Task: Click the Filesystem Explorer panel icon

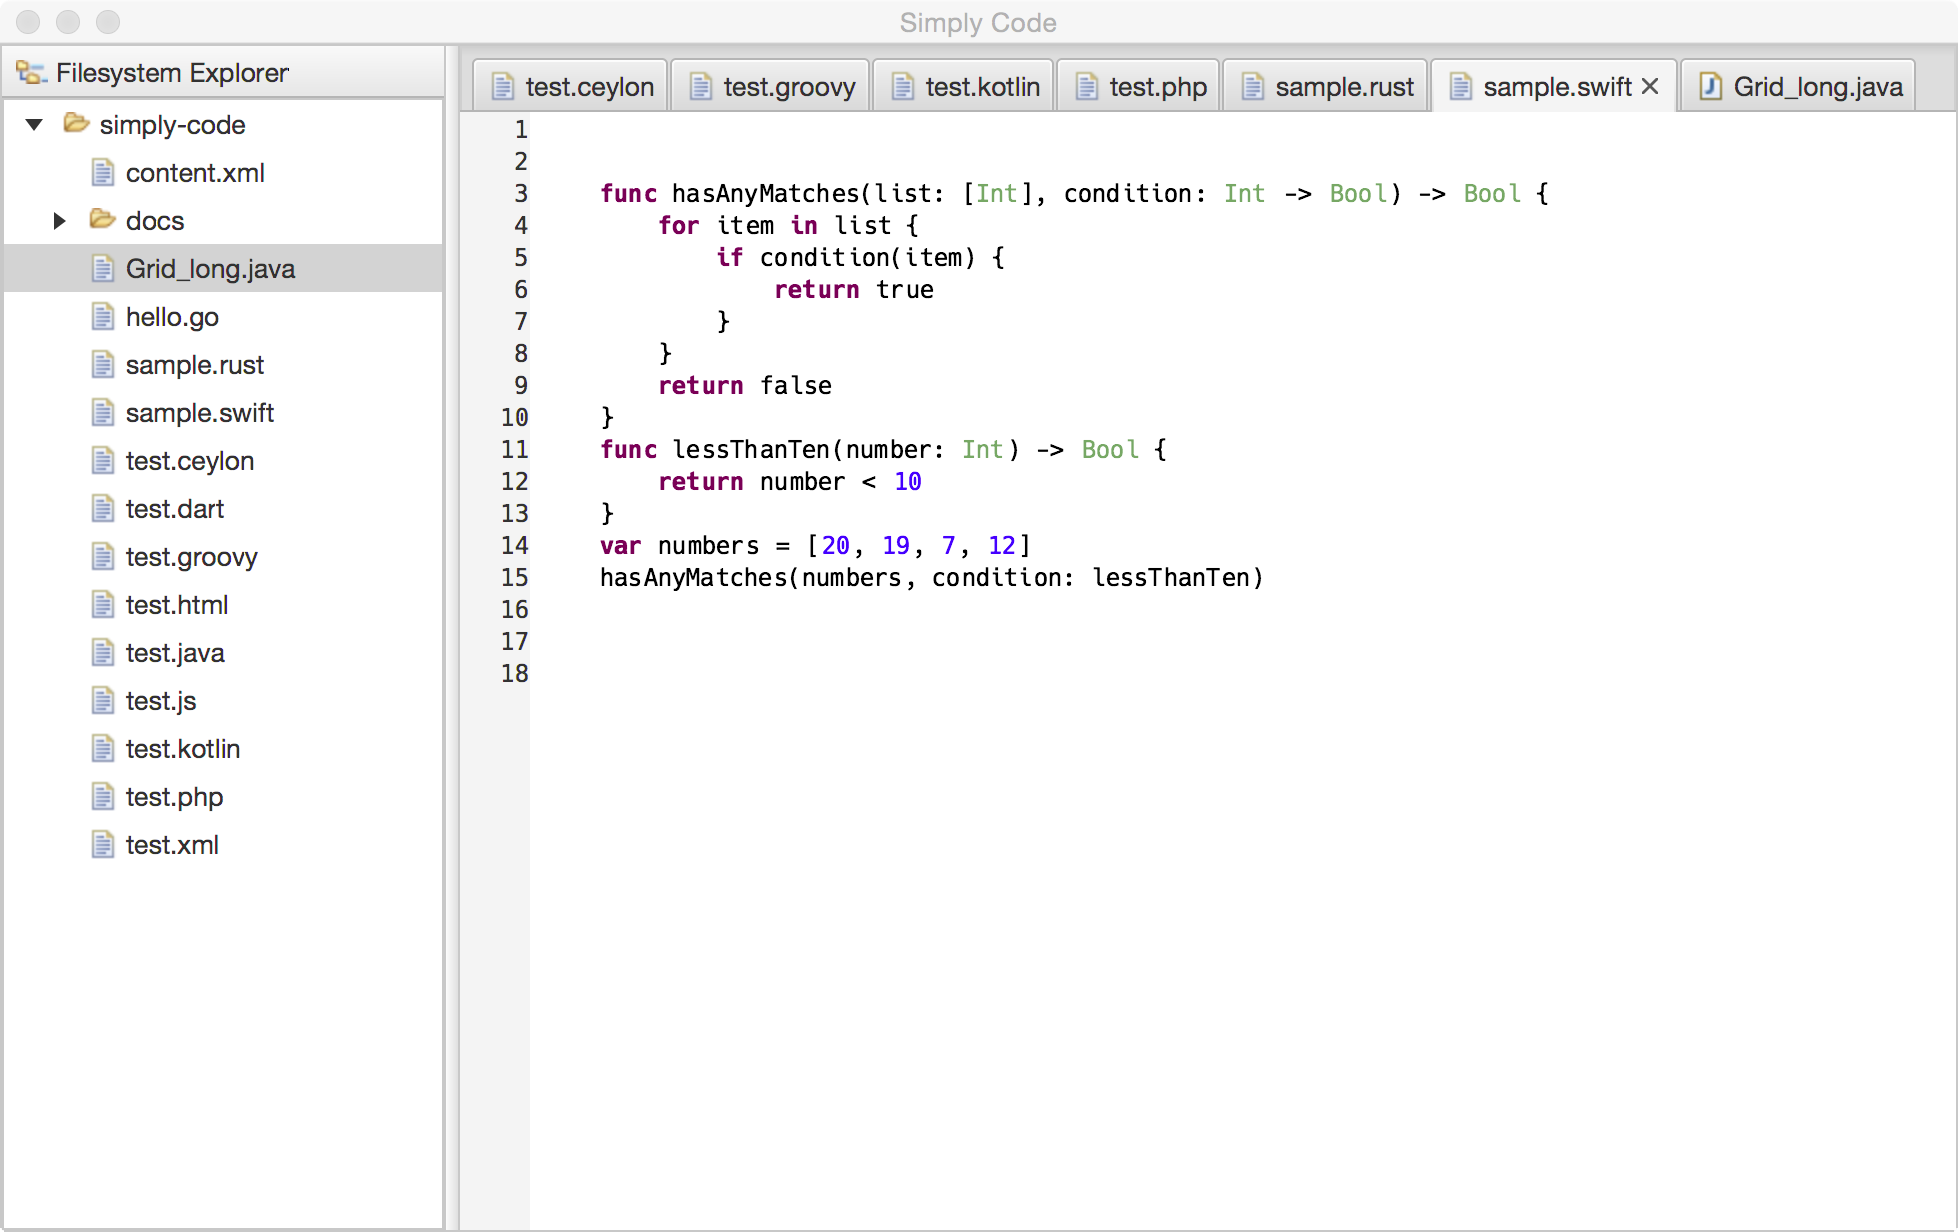Action: point(31,73)
